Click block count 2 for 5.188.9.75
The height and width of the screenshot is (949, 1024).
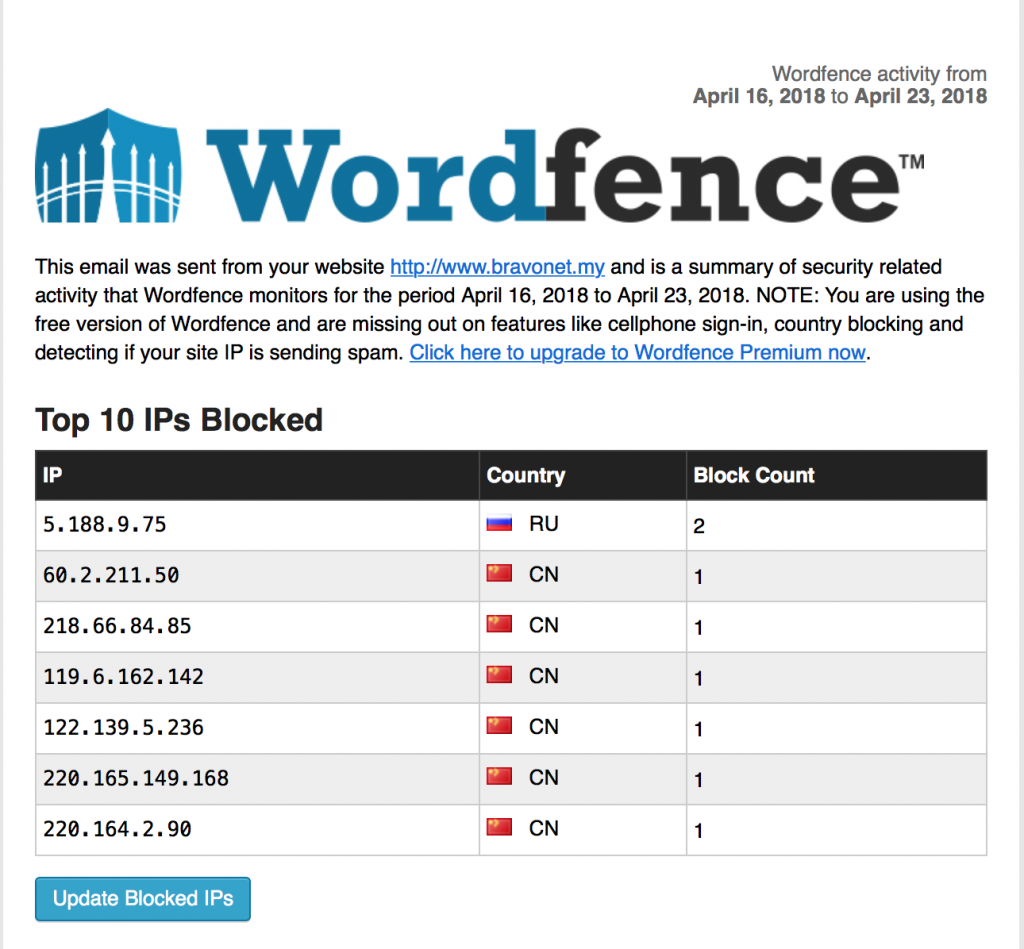point(699,526)
